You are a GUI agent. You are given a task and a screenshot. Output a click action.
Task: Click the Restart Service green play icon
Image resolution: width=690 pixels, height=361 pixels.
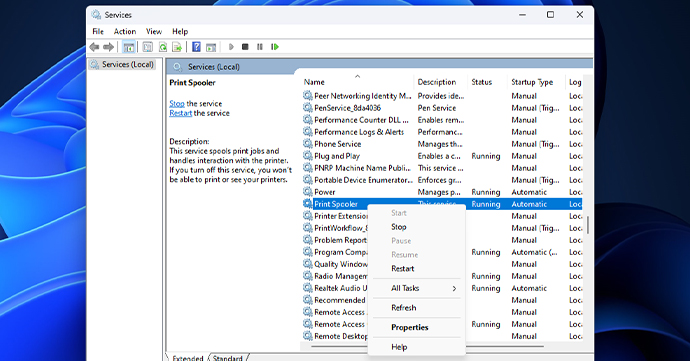[x=275, y=47]
